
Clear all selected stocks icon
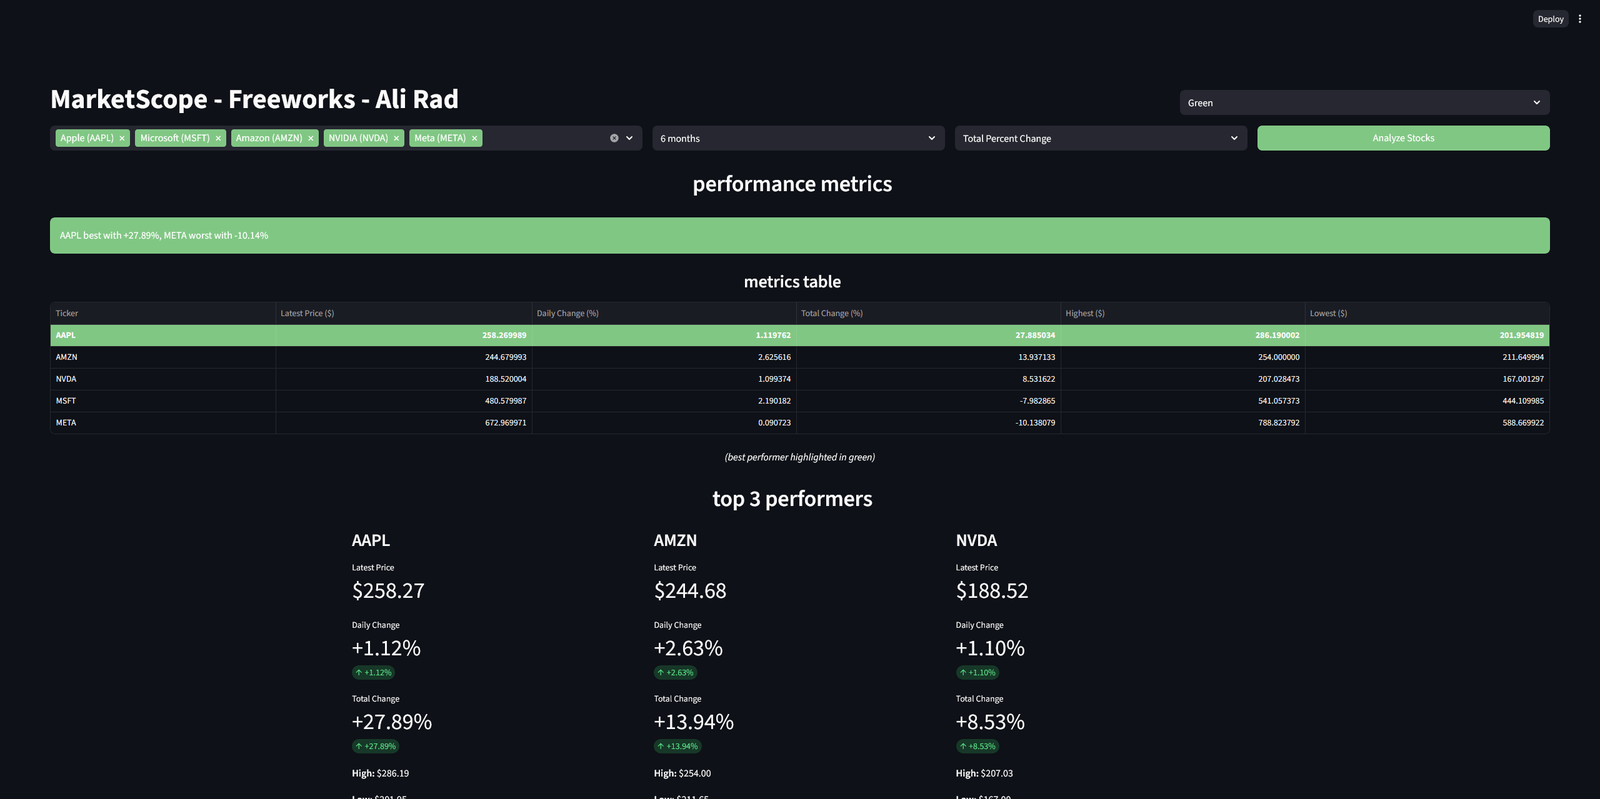click(614, 138)
